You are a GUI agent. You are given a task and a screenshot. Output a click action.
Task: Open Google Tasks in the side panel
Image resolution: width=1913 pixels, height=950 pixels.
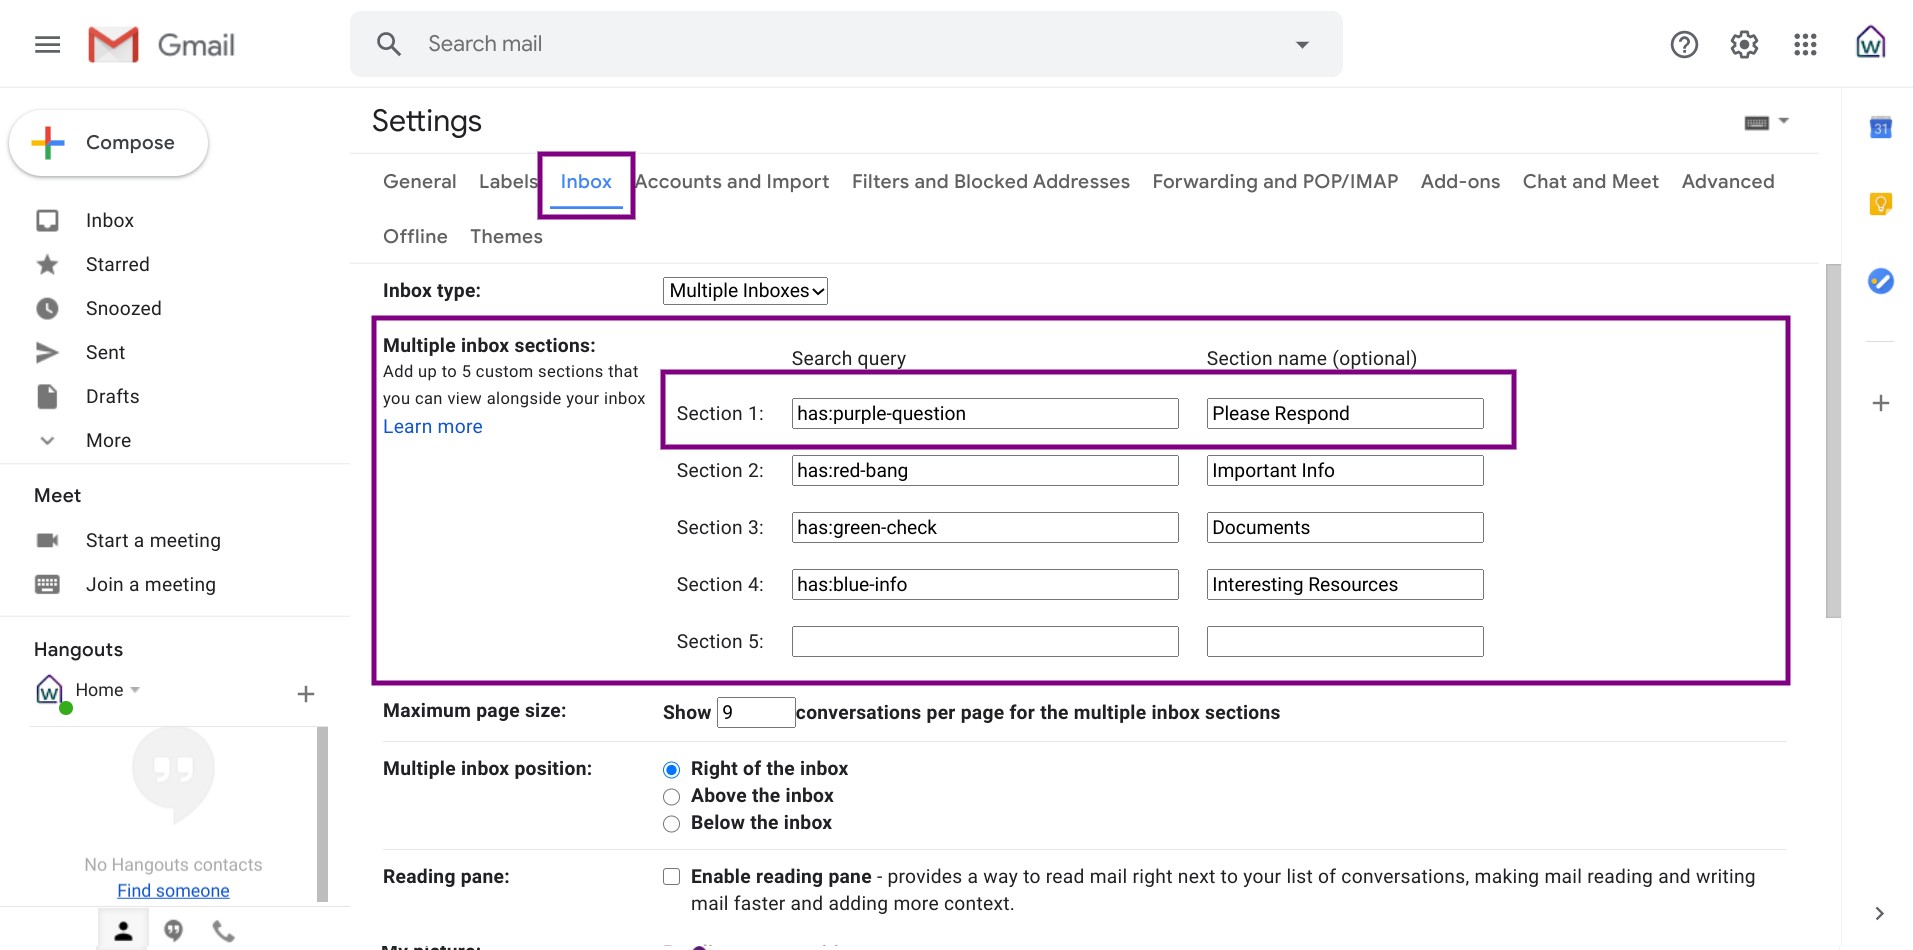click(1881, 281)
